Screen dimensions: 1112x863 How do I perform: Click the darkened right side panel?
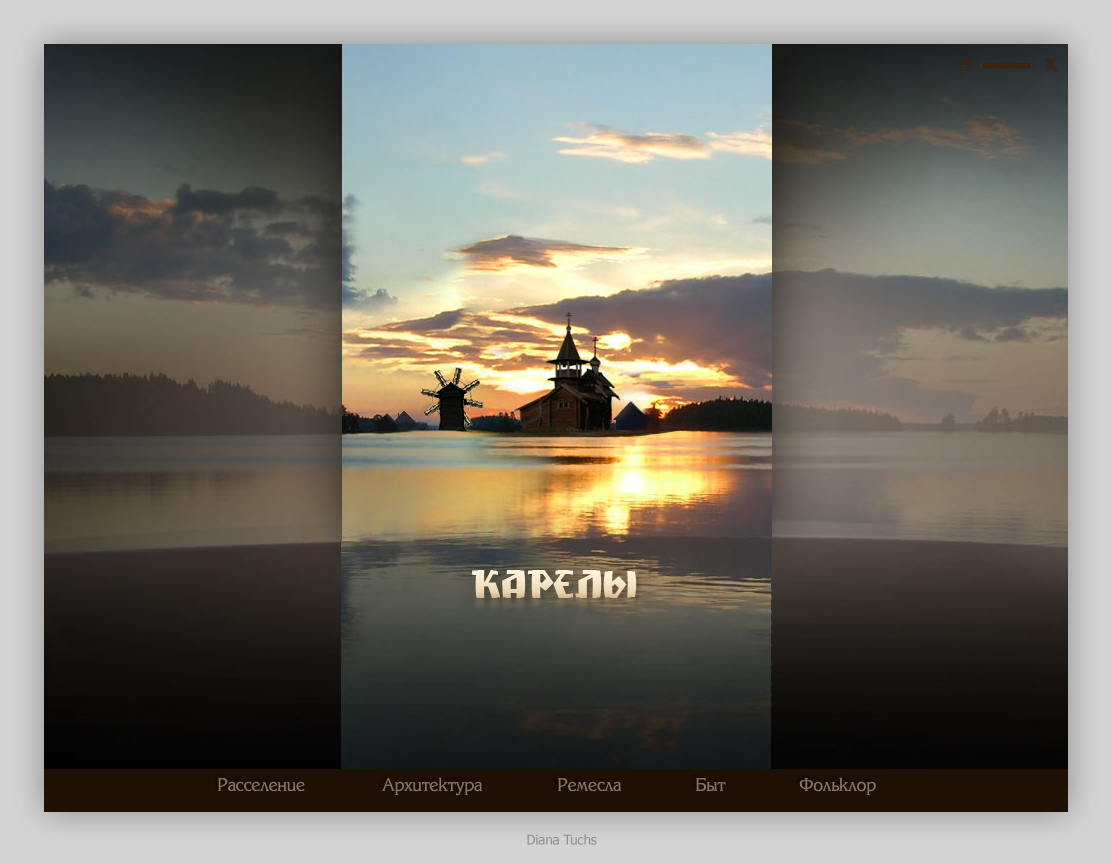[920, 620]
